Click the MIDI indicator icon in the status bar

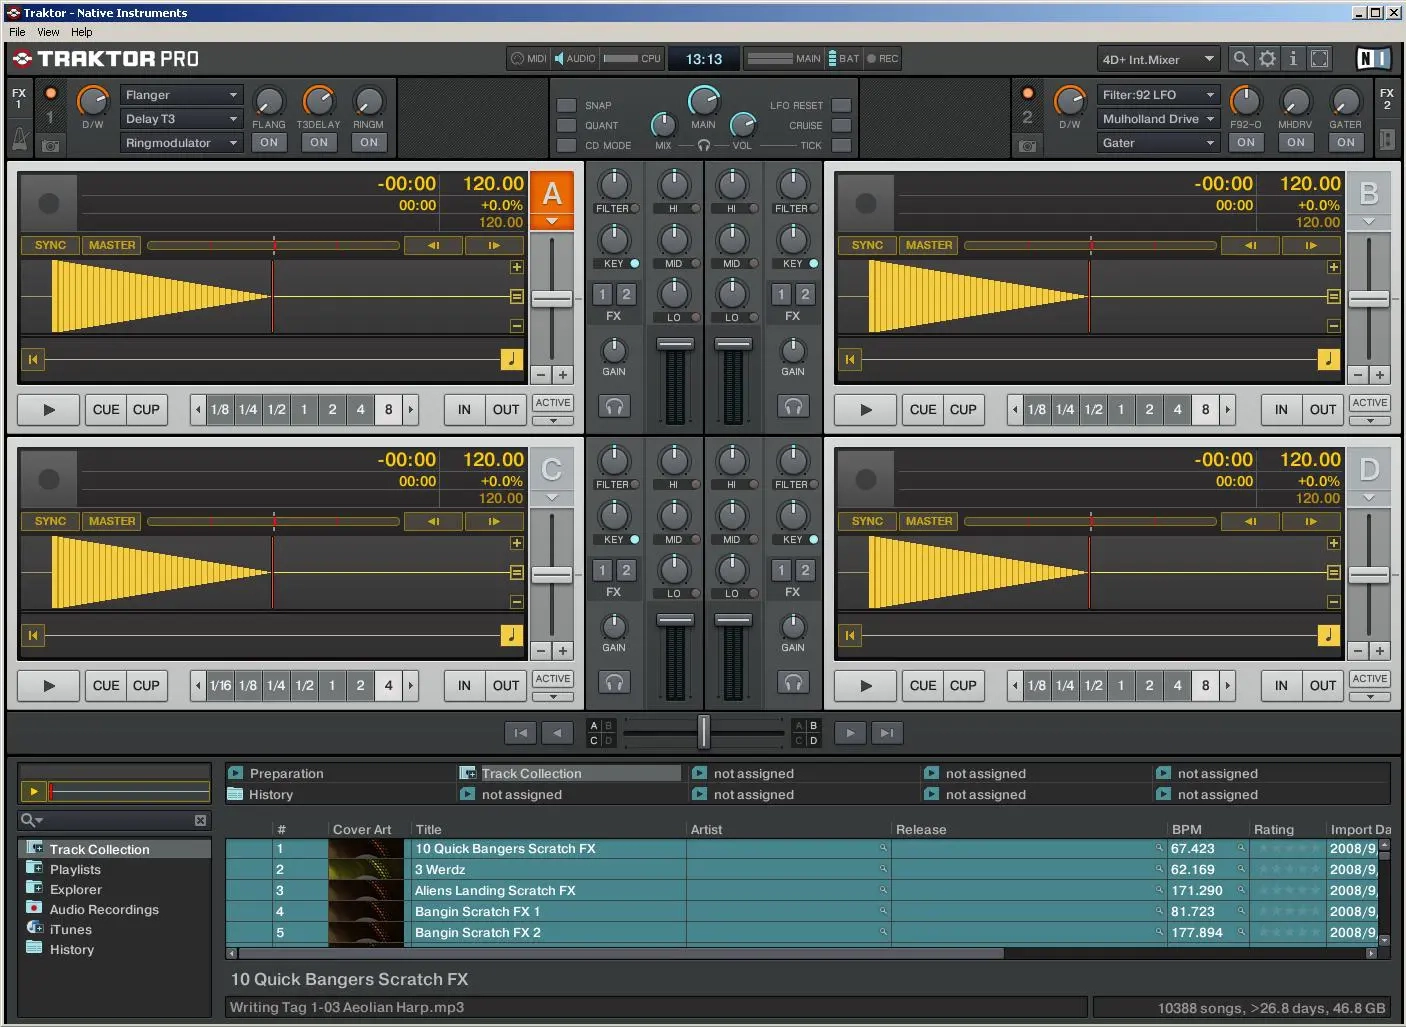pyautogui.click(x=517, y=58)
